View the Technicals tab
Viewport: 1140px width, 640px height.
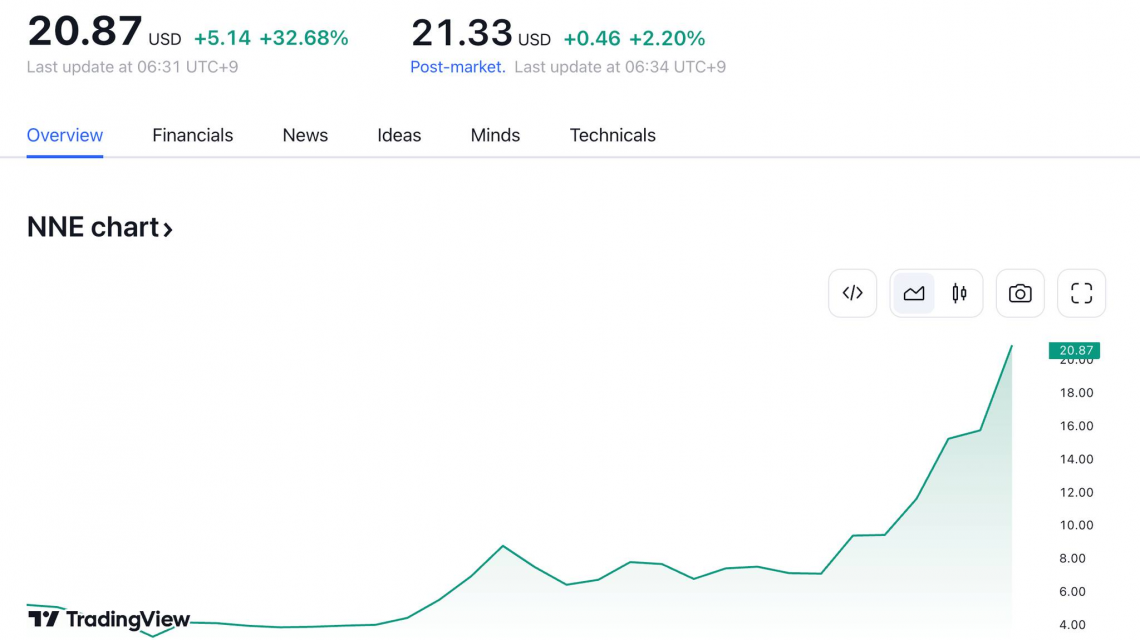(x=612, y=135)
